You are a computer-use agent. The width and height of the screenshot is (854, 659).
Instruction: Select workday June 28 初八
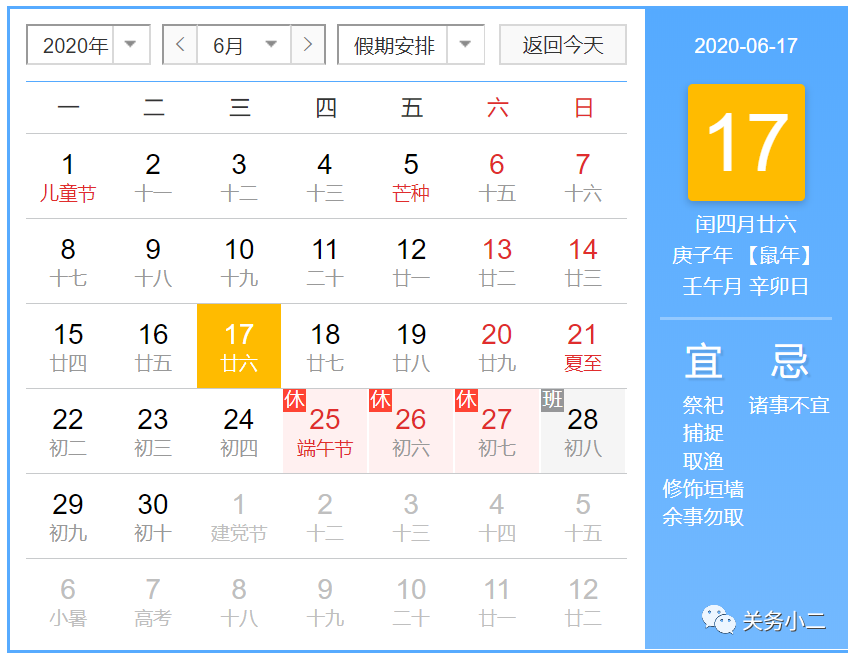[x=583, y=431]
